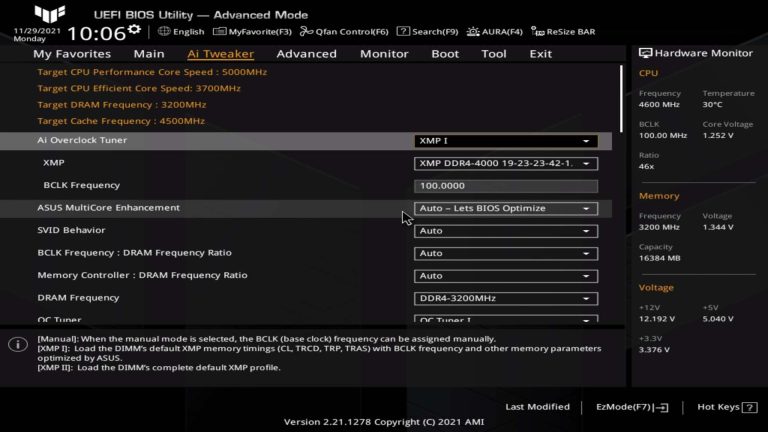768x432 pixels.
Task: Switch to EzMode(F7)
Action: click(632, 407)
